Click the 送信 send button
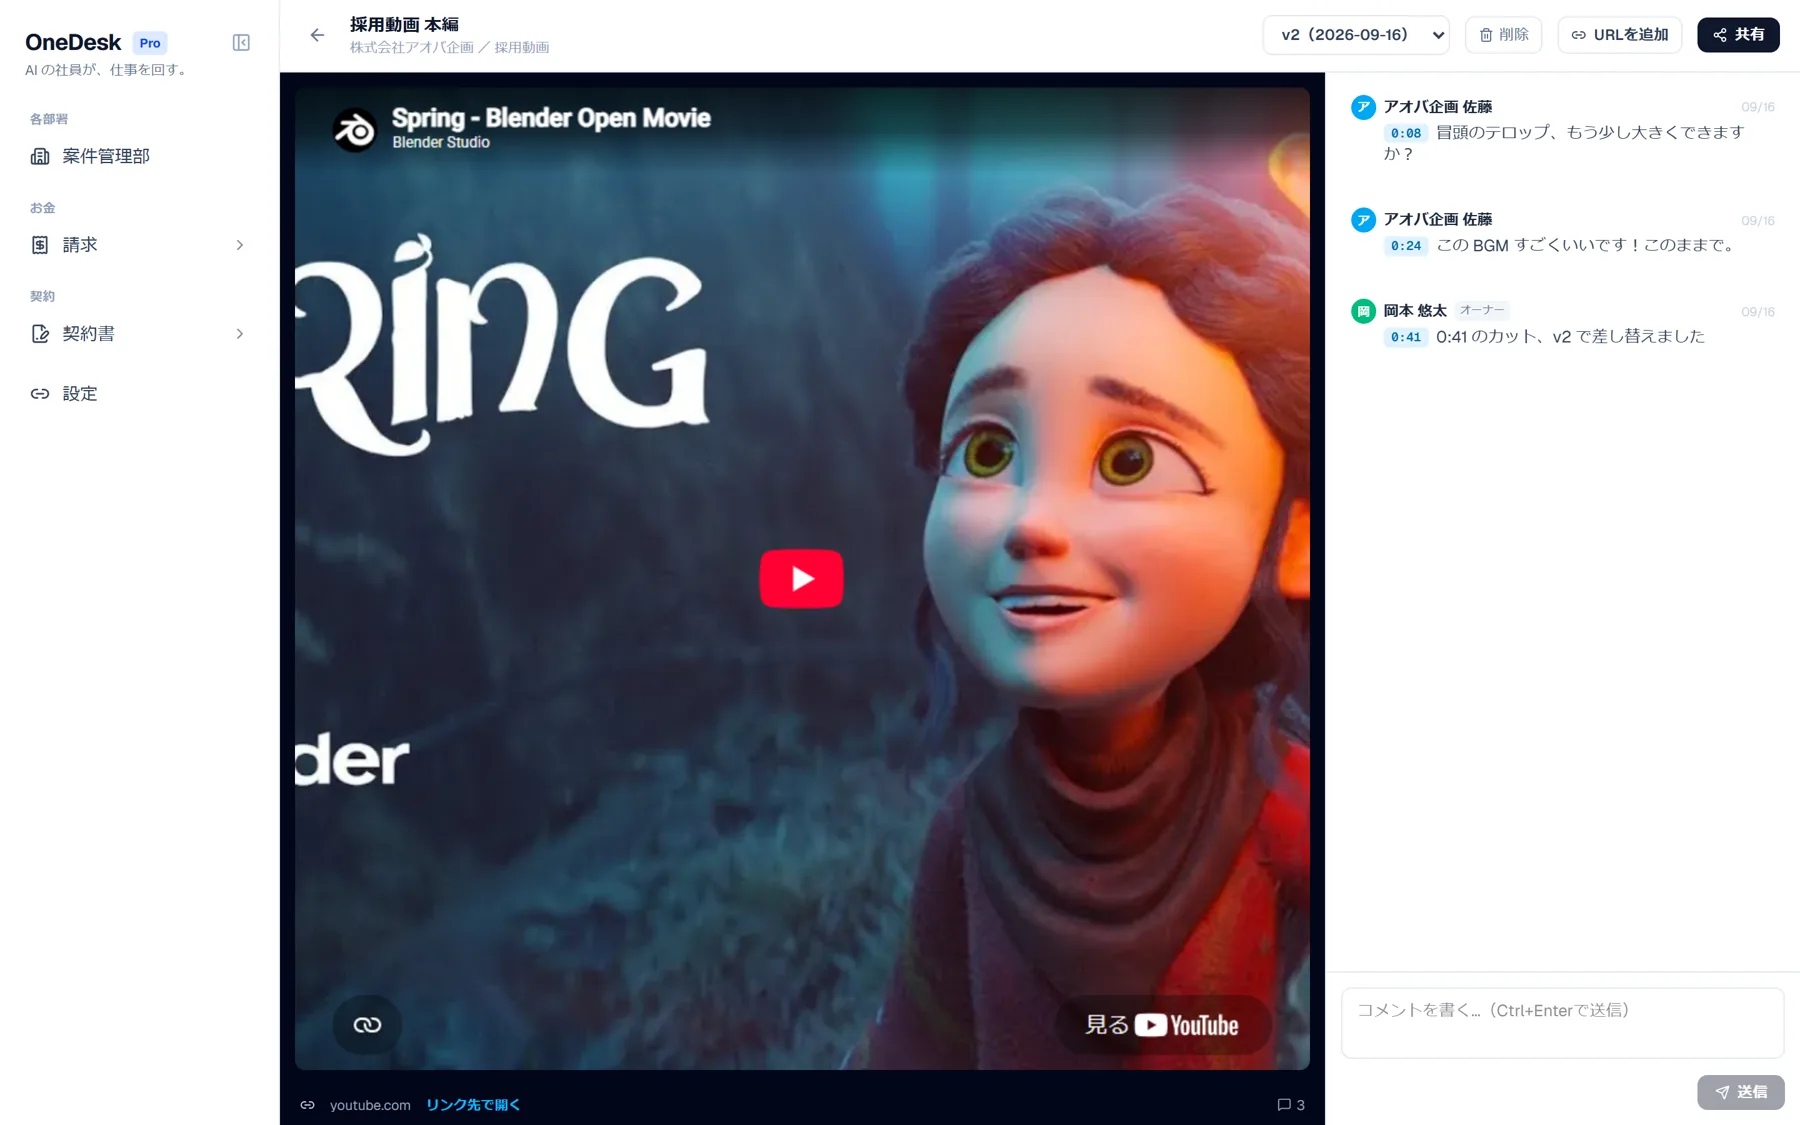This screenshot has height=1125, width=1800. coord(1740,1092)
